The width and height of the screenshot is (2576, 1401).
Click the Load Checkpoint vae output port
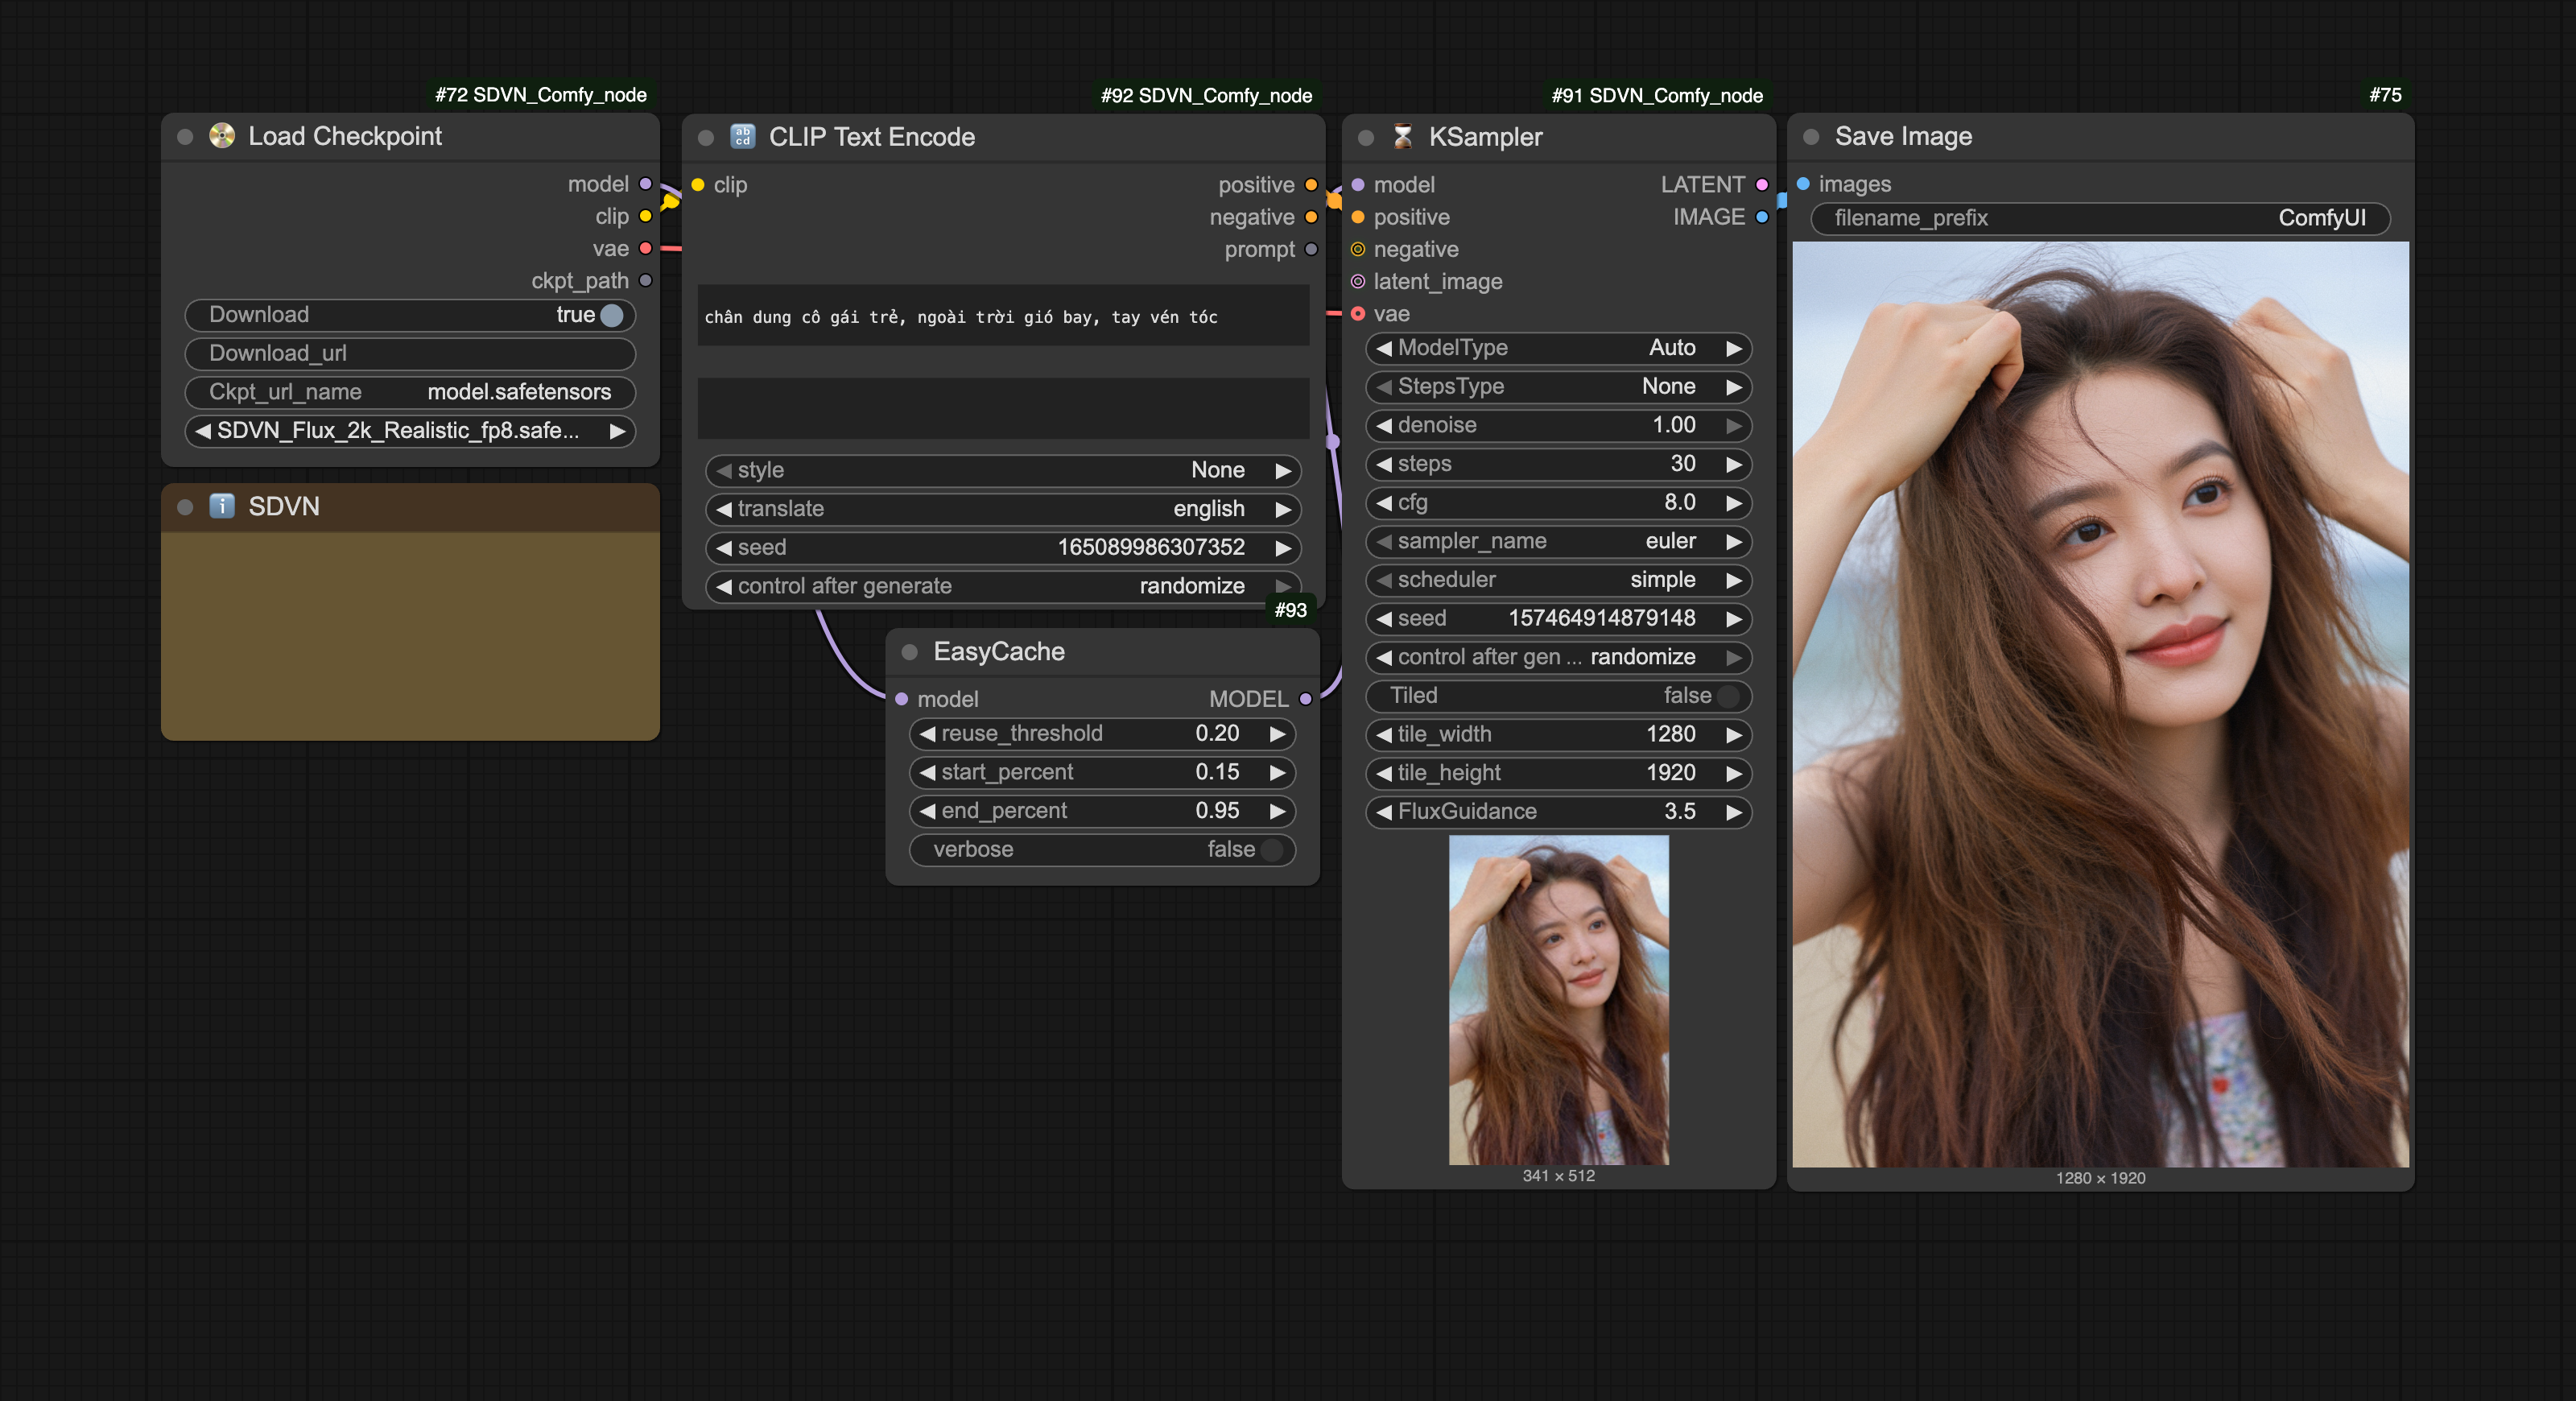pos(645,248)
